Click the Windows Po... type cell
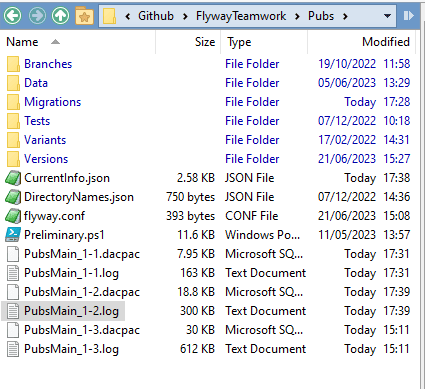 [263, 235]
